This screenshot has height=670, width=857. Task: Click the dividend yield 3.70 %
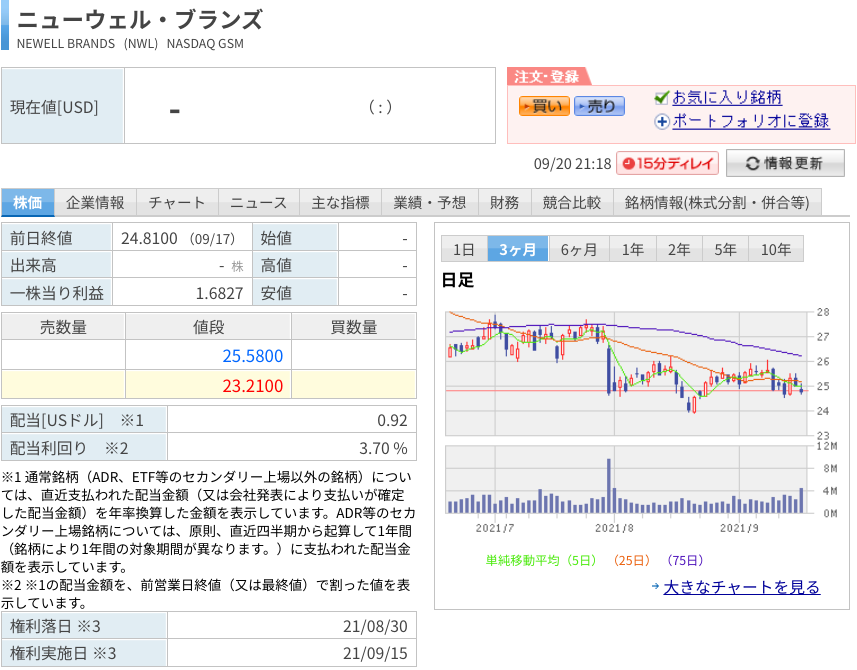click(x=383, y=449)
